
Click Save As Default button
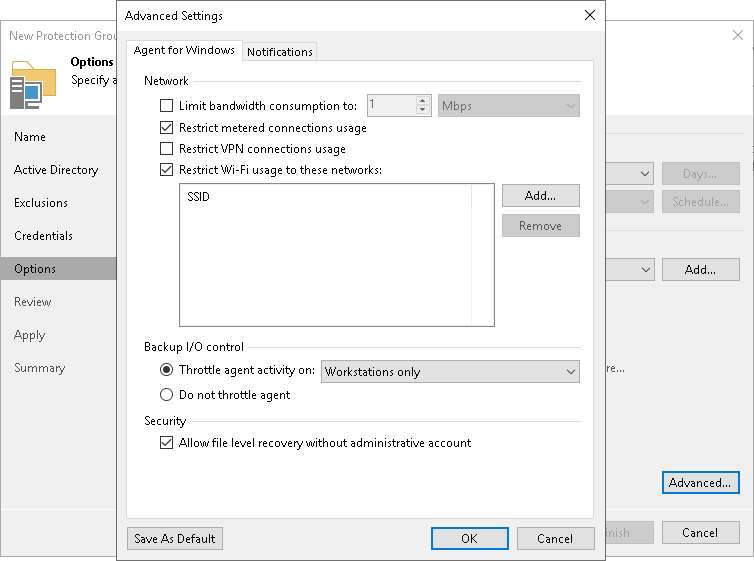tap(175, 538)
